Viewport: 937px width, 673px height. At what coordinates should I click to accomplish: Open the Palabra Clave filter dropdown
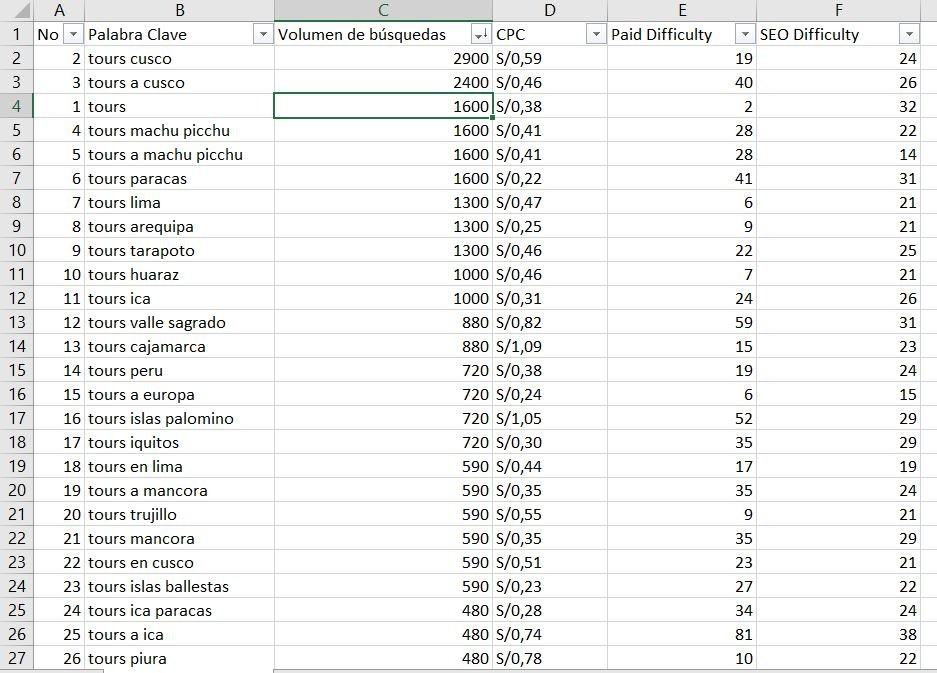click(x=263, y=35)
